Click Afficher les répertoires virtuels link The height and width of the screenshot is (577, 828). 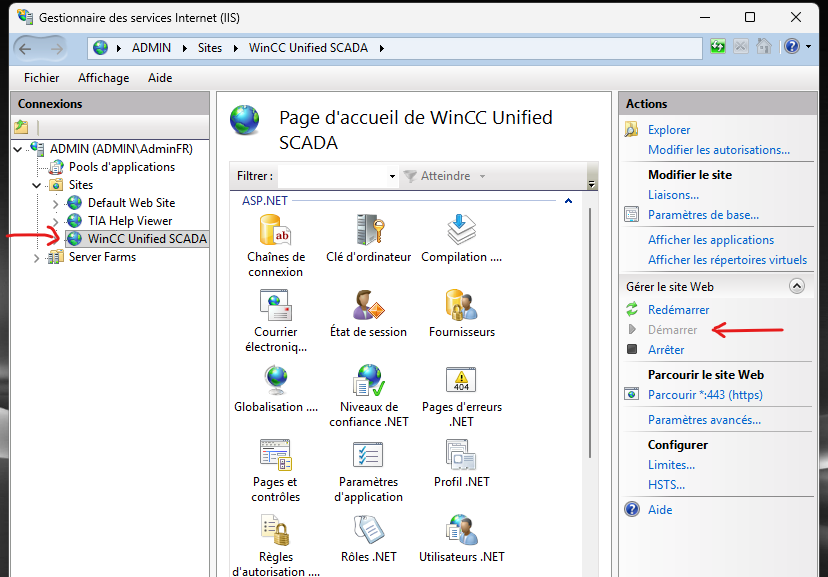(x=727, y=260)
